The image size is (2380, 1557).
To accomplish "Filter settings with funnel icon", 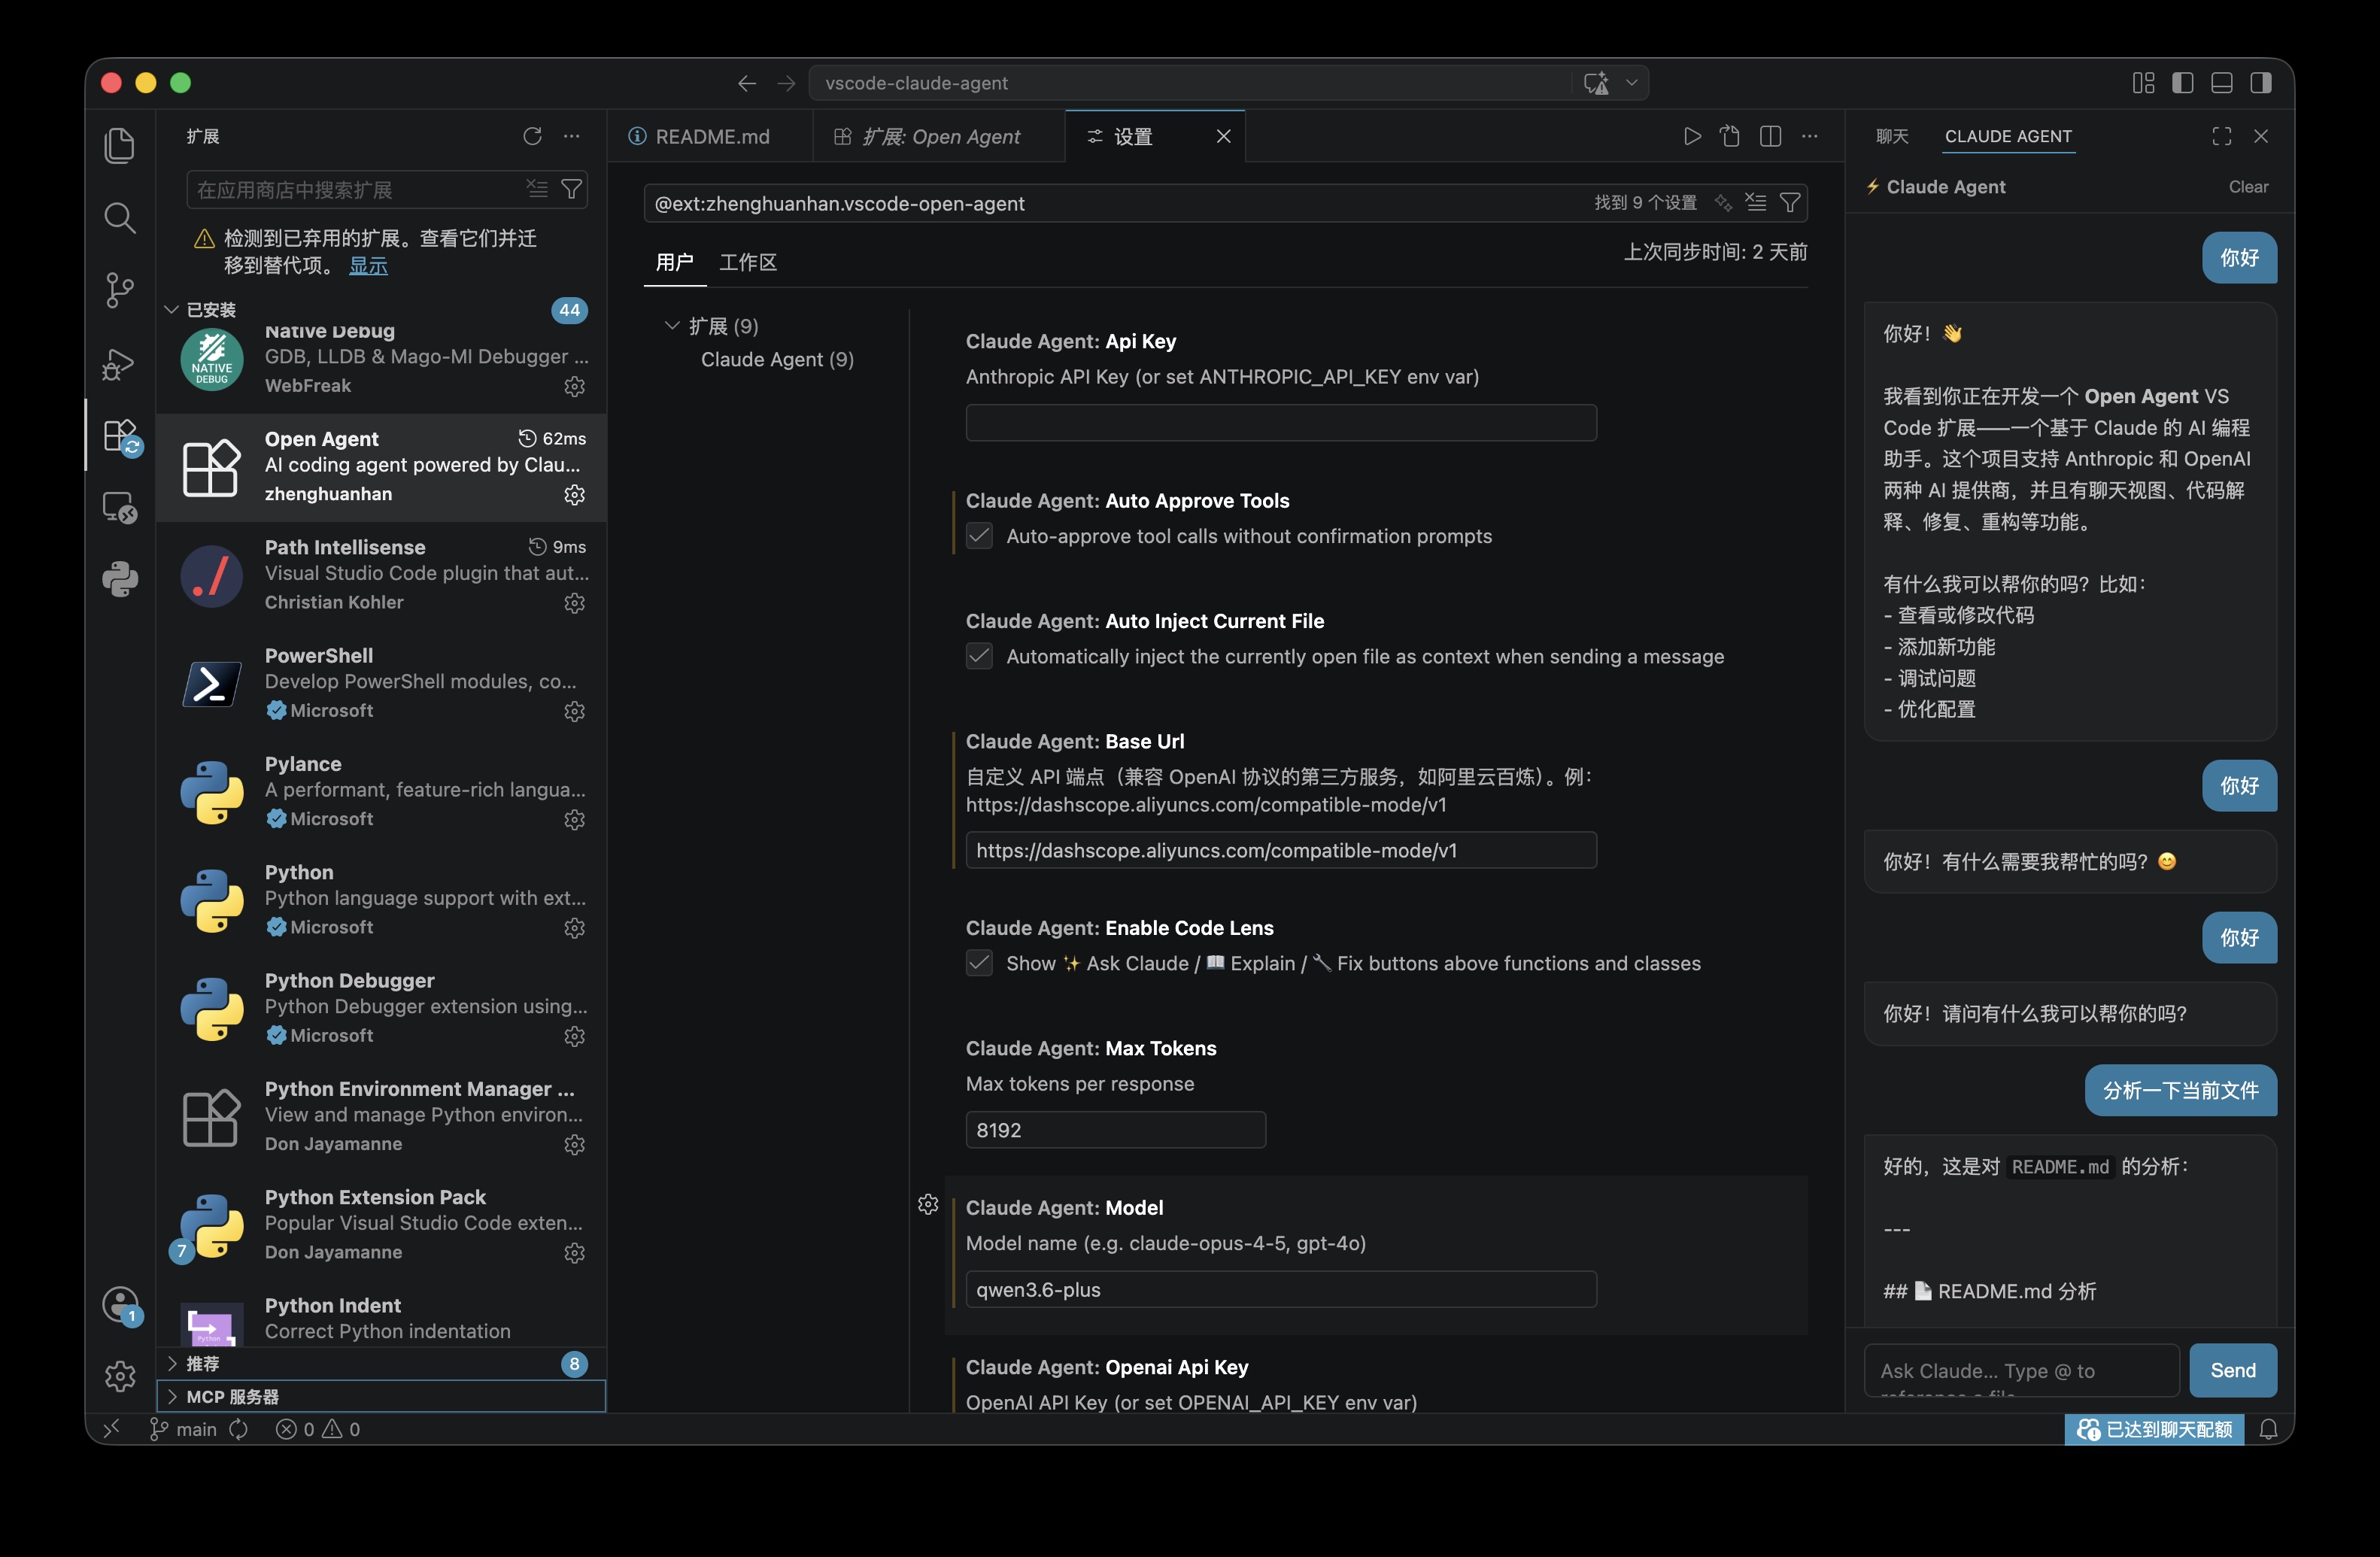I will coord(1790,203).
